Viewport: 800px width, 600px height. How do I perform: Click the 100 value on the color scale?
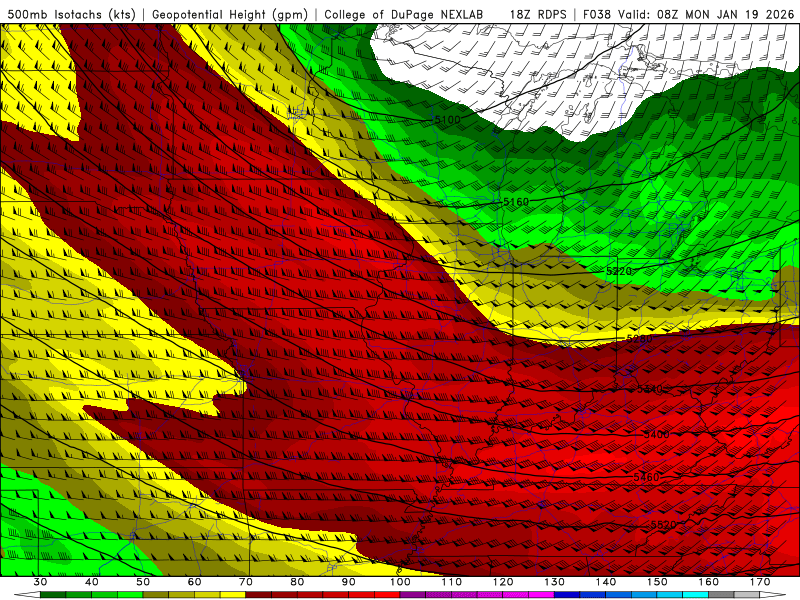click(x=401, y=582)
